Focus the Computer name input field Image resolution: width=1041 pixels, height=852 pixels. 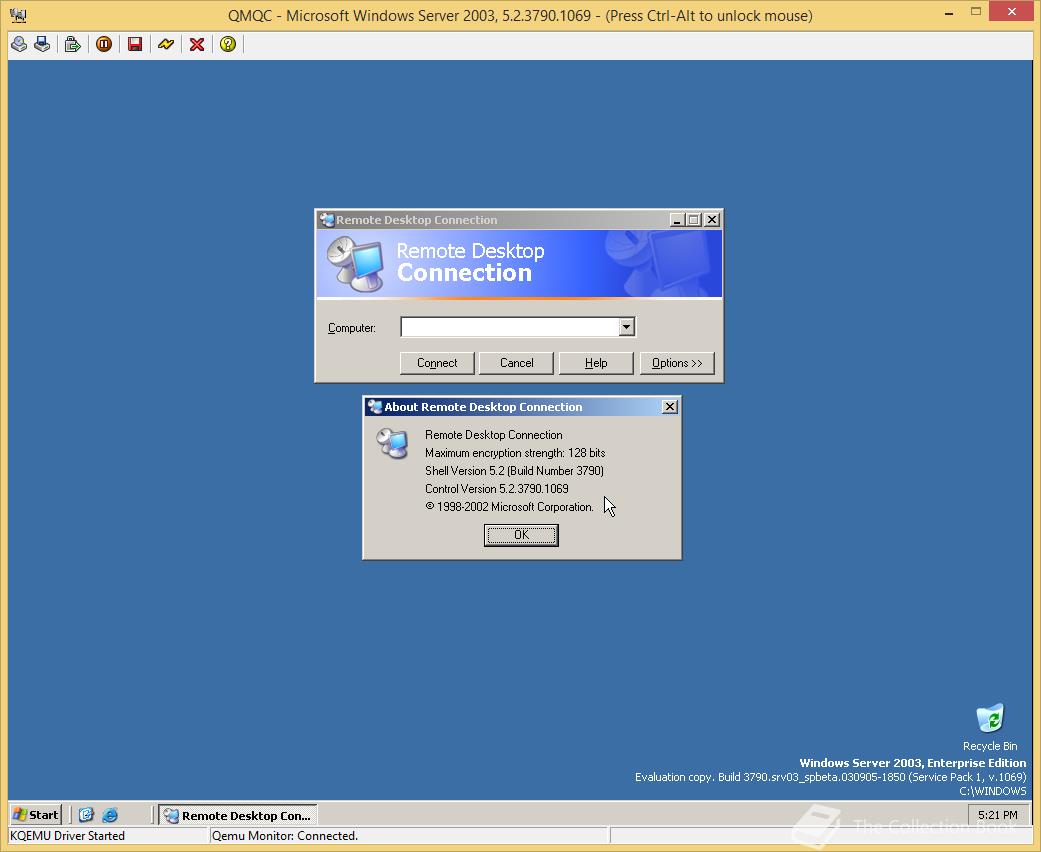pyautogui.click(x=510, y=327)
